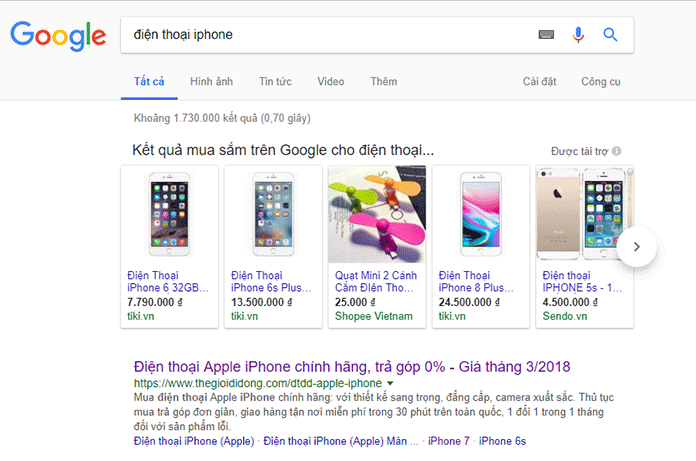696x461 pixels.
Task: Open the Cài đặt settings menu
Action: (x=539, y=81)
